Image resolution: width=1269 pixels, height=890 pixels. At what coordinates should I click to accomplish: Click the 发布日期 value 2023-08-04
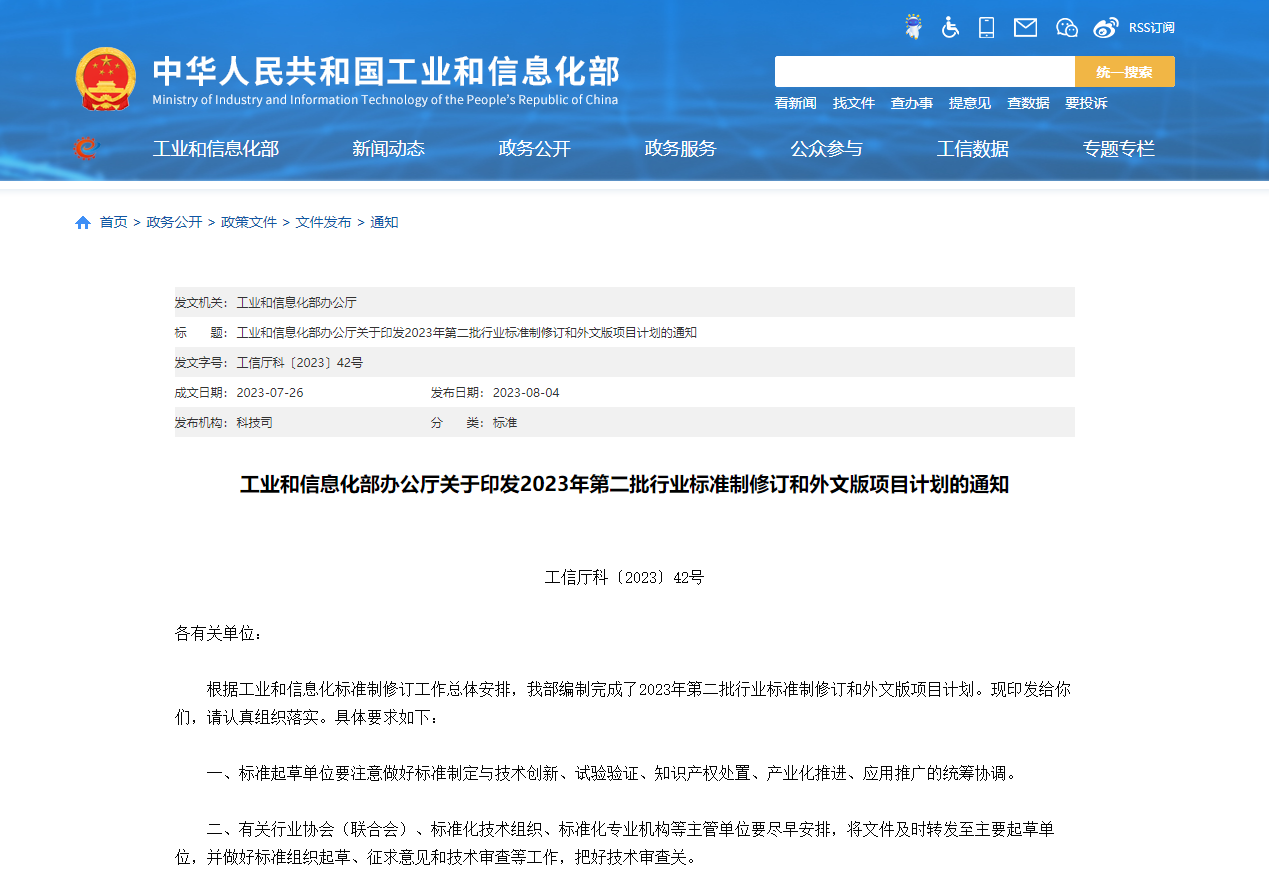click(526, 392)
